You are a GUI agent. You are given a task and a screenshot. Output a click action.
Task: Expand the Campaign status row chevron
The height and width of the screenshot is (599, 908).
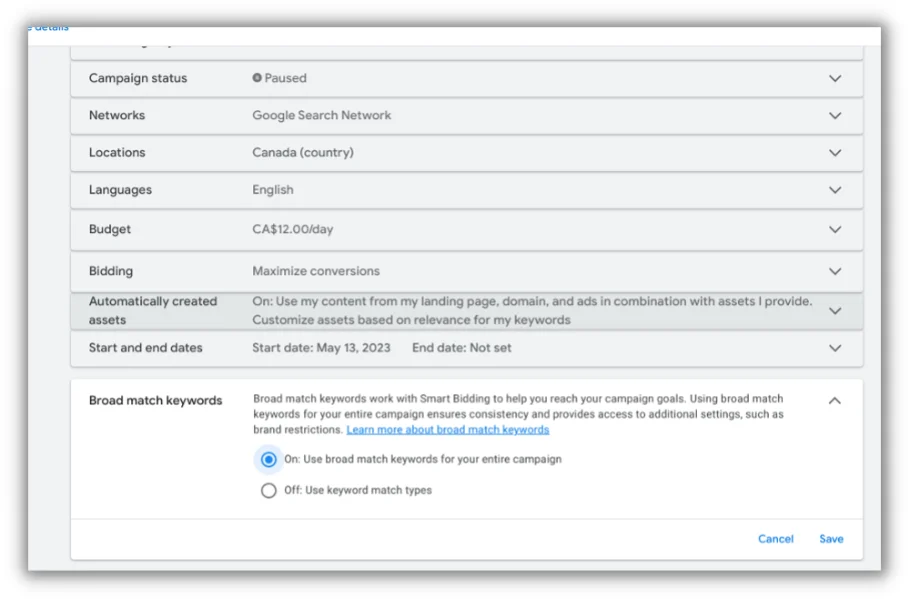[834, 78]
